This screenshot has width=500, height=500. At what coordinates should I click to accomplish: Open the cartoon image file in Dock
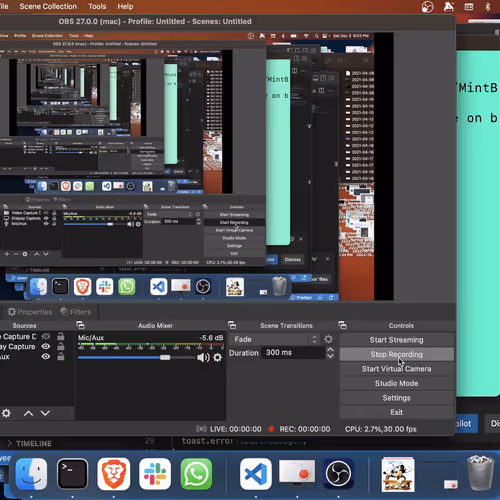(398, 474)
